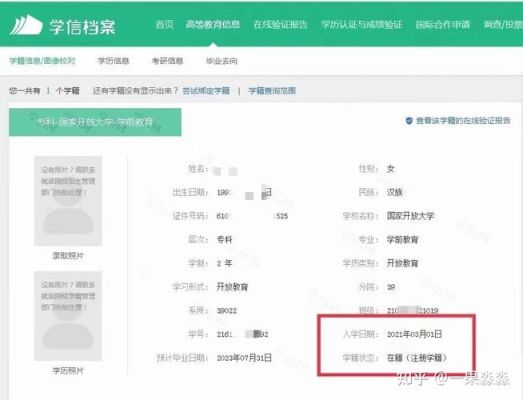Open the 考研信息 tab
The height and width of the screenshot is (400, 523).
coord(167,61)
